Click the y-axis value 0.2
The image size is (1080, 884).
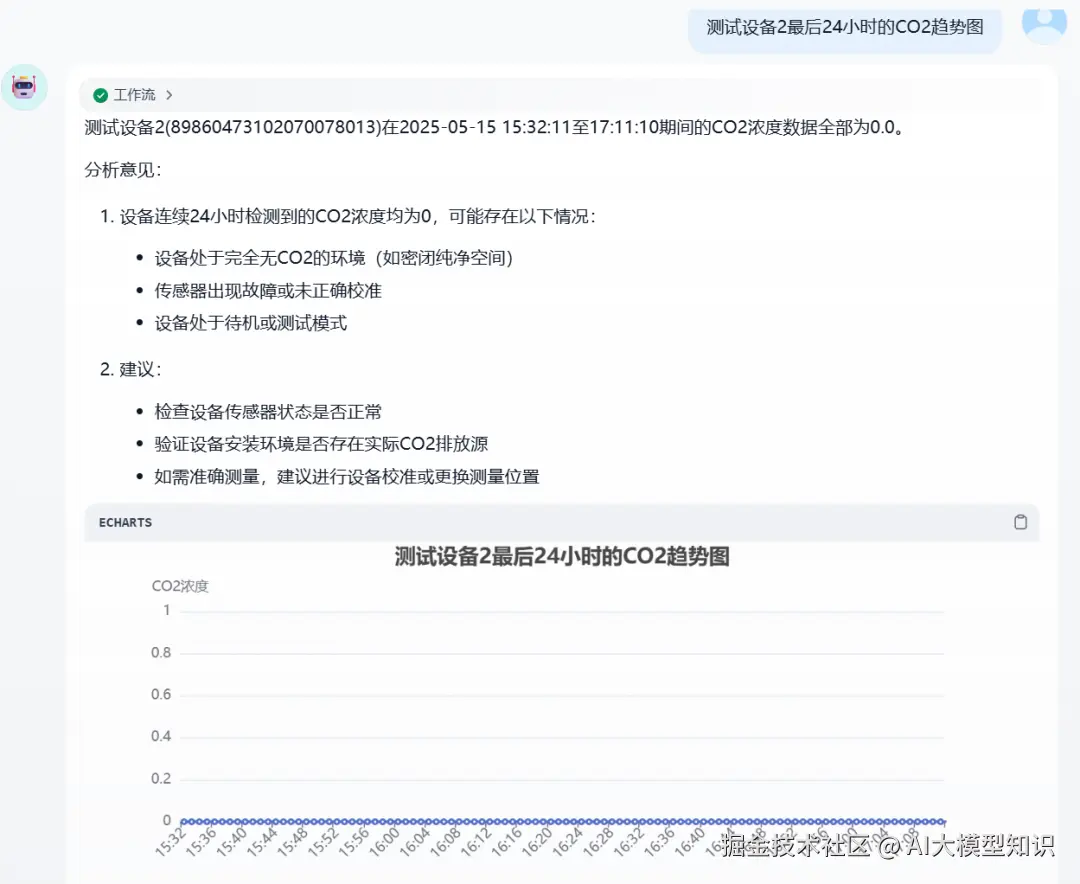(x=161, y=779)
